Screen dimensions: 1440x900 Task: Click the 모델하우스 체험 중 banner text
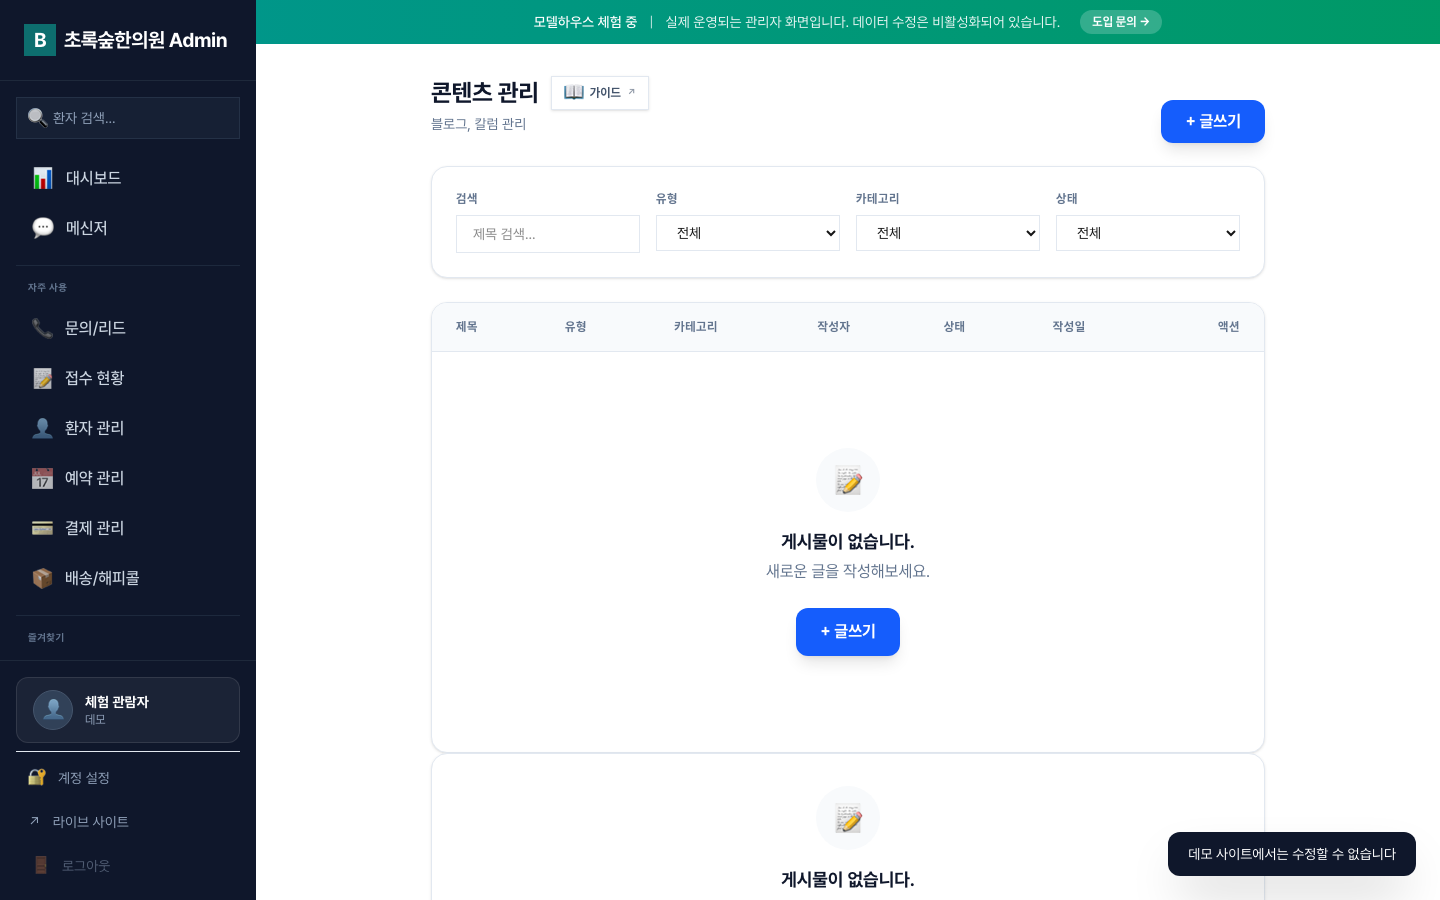point(585,22)
